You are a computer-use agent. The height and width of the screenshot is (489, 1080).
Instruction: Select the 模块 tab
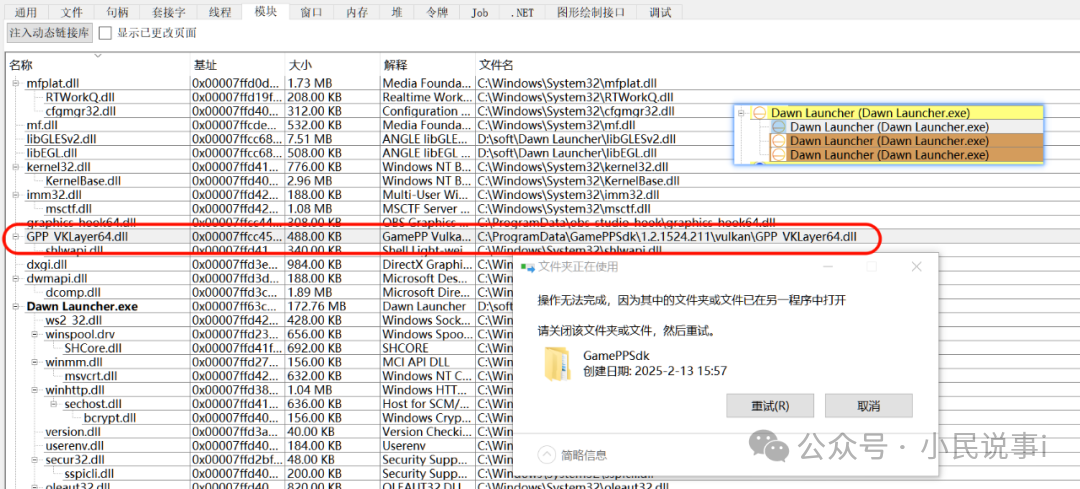(265, 11)
